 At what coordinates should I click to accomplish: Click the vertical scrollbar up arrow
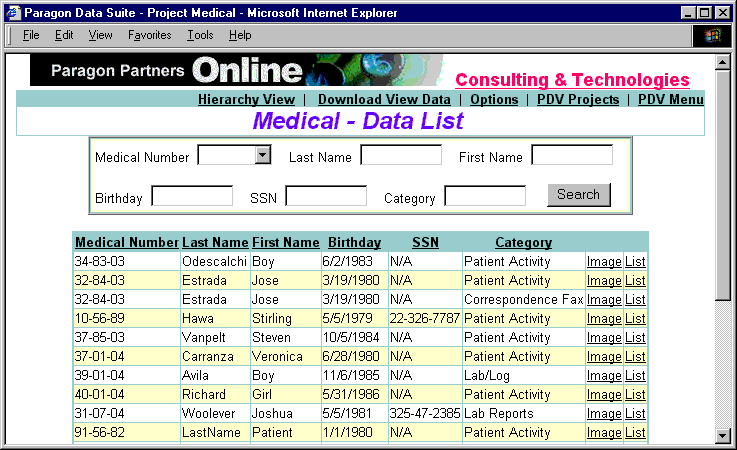[x=724, y=62]
